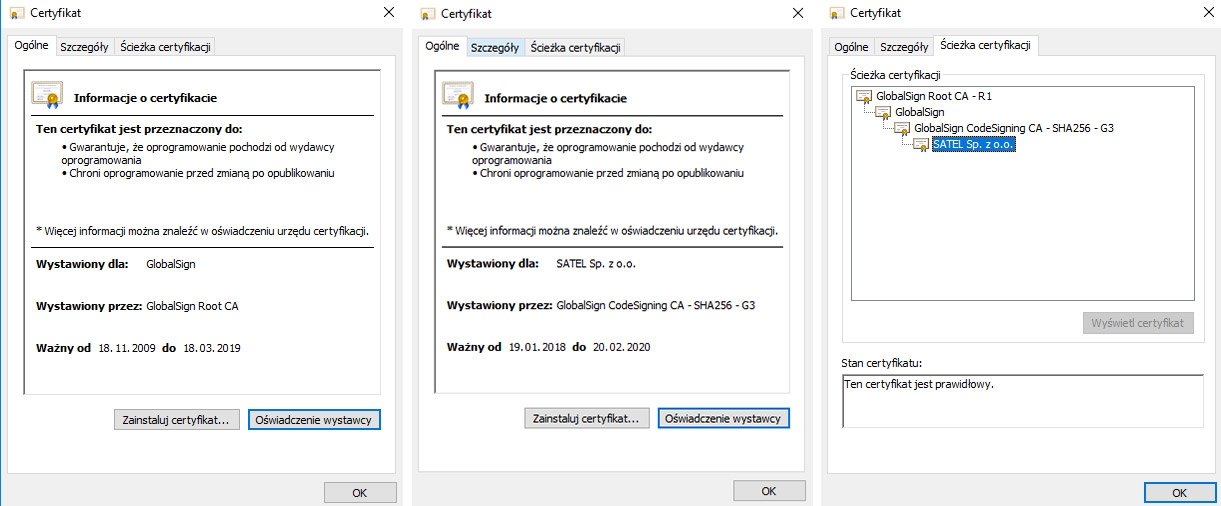Close the middle Certyfikat window

pyautogui.click(x=798, y=14)
